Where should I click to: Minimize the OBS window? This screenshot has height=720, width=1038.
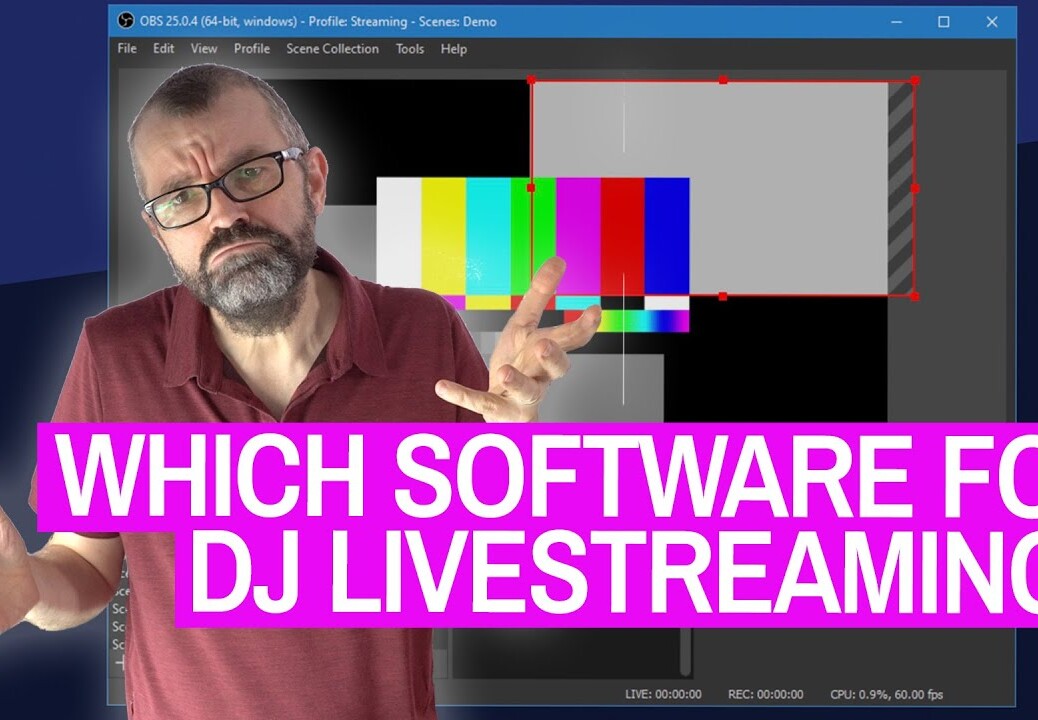(x=896, y=22)
